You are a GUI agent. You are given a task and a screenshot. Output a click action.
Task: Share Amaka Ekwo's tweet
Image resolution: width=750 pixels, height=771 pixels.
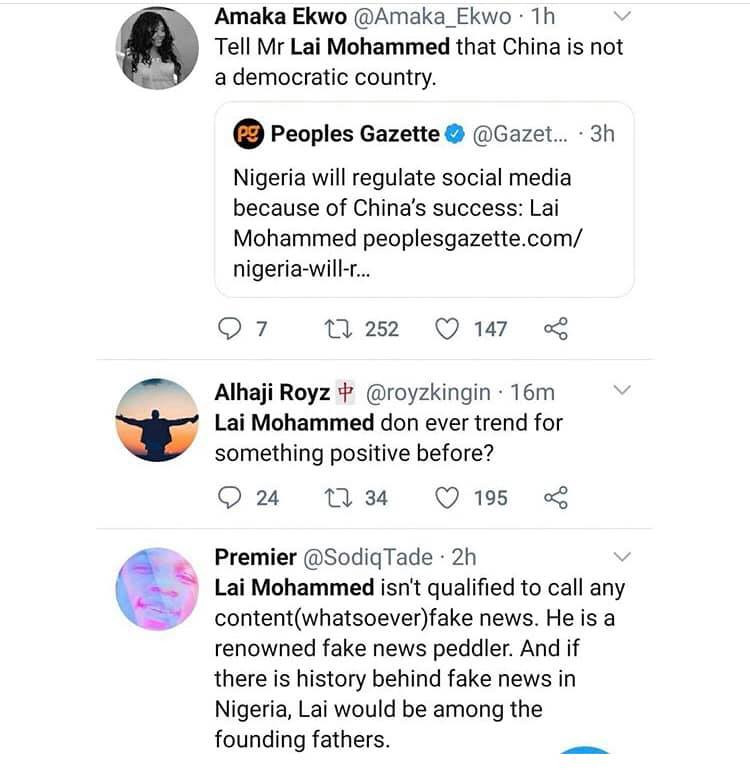click(555, 329)
